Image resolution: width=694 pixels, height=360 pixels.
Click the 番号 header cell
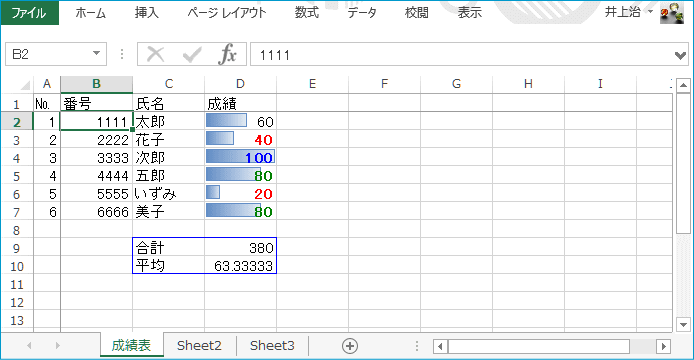click(96, 104)
